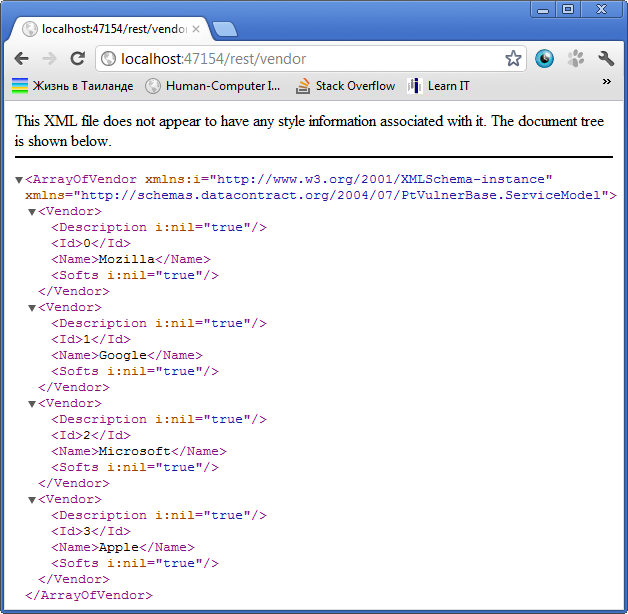Go forward using the forward arrow
The width and height of the screenshot is (628, 614).
tap(49, 59)
